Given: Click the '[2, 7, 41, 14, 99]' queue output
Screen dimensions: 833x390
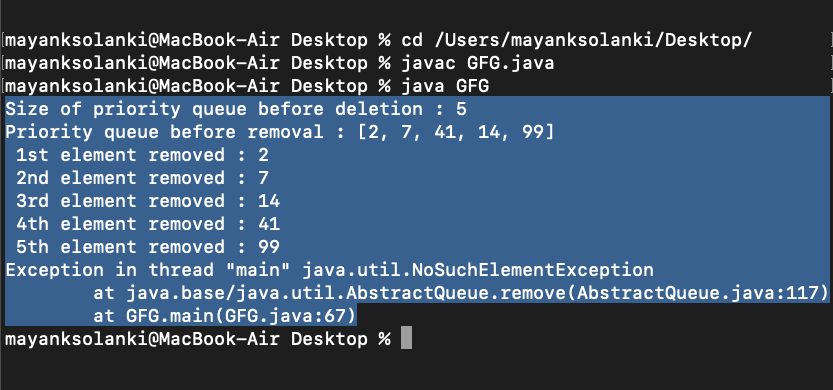Looking at the screenshot, I should [x=456, y=132].
